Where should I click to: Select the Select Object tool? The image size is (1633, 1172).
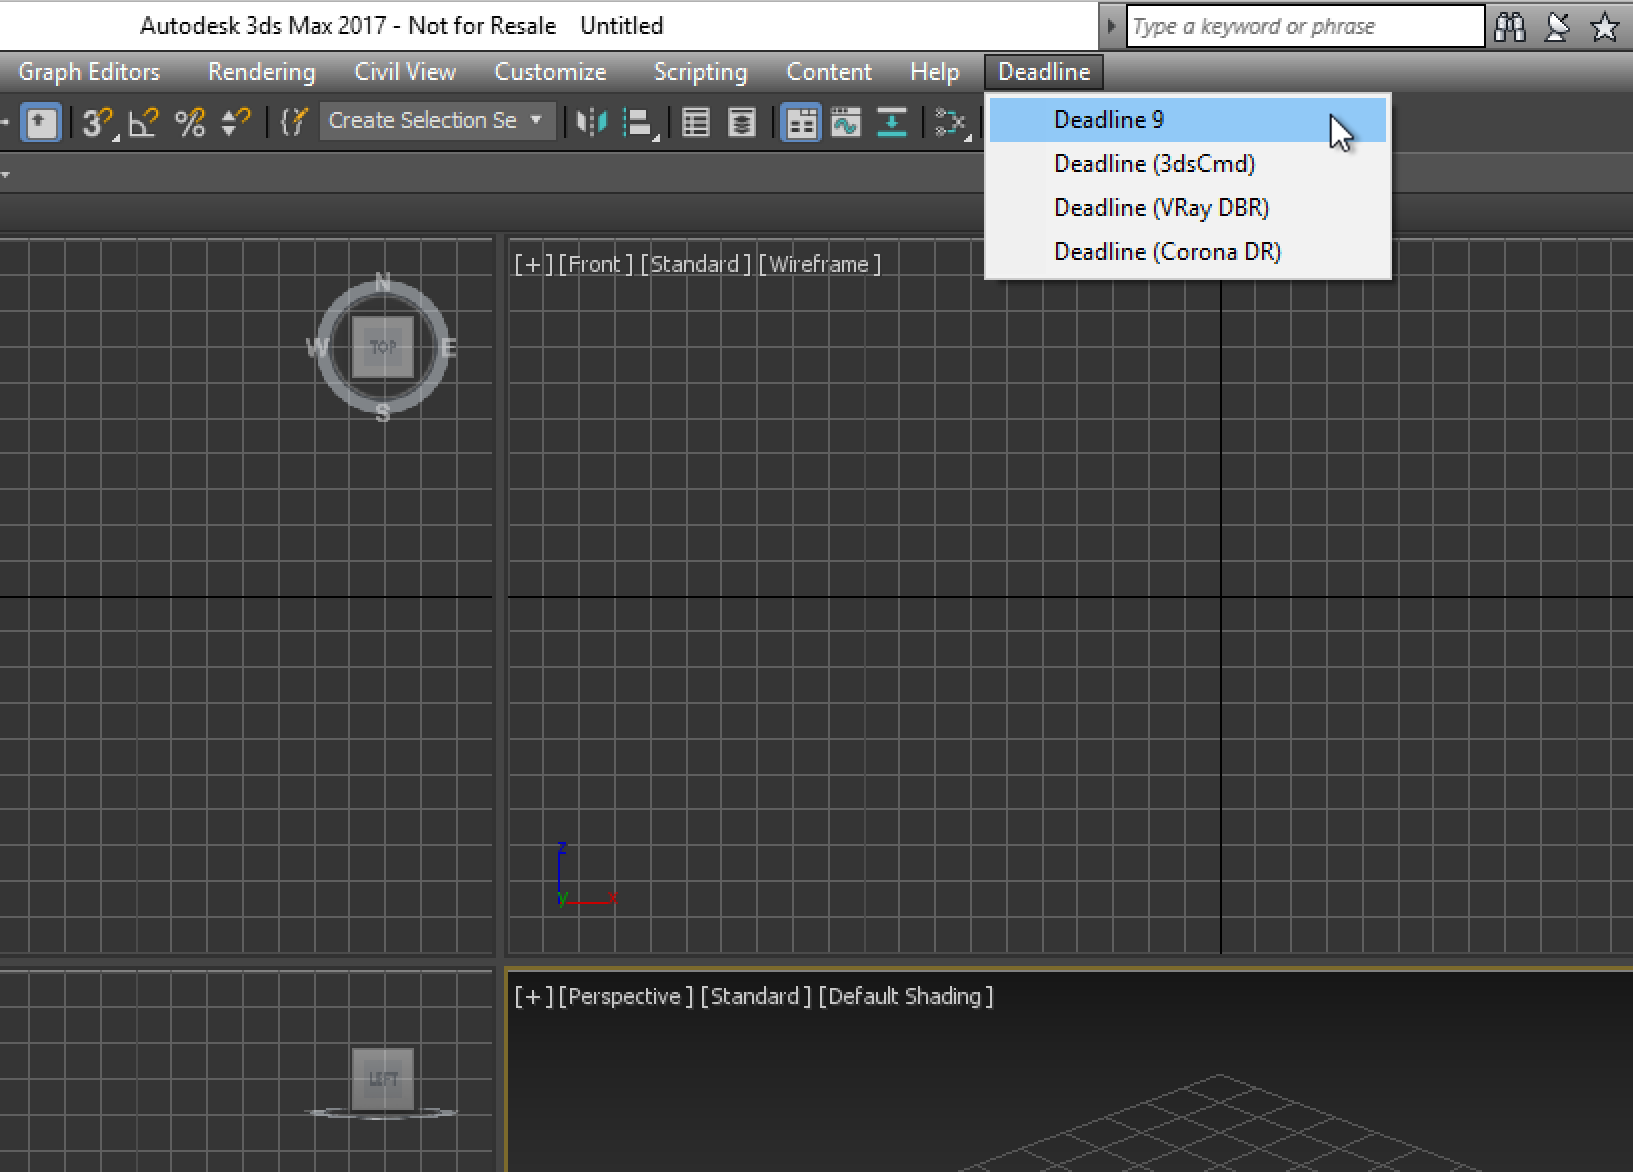(x=40, y=122)
